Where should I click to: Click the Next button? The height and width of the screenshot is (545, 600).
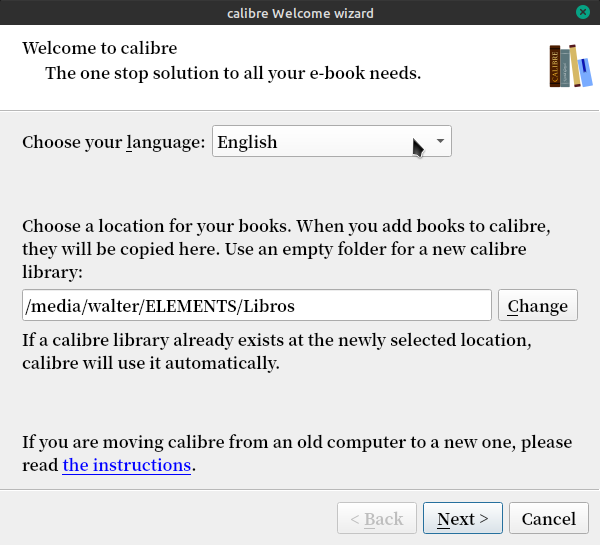point(463,518)
